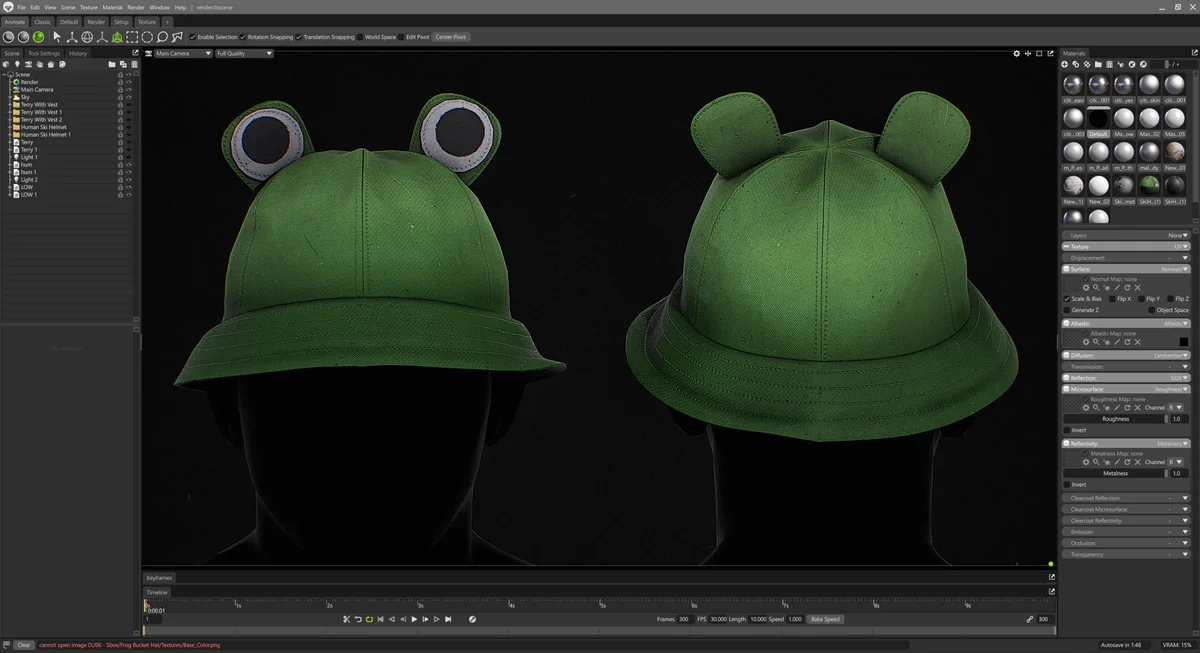Pop out the Scene panel window
Screen dimensions: 1200x653
[135, 53]
